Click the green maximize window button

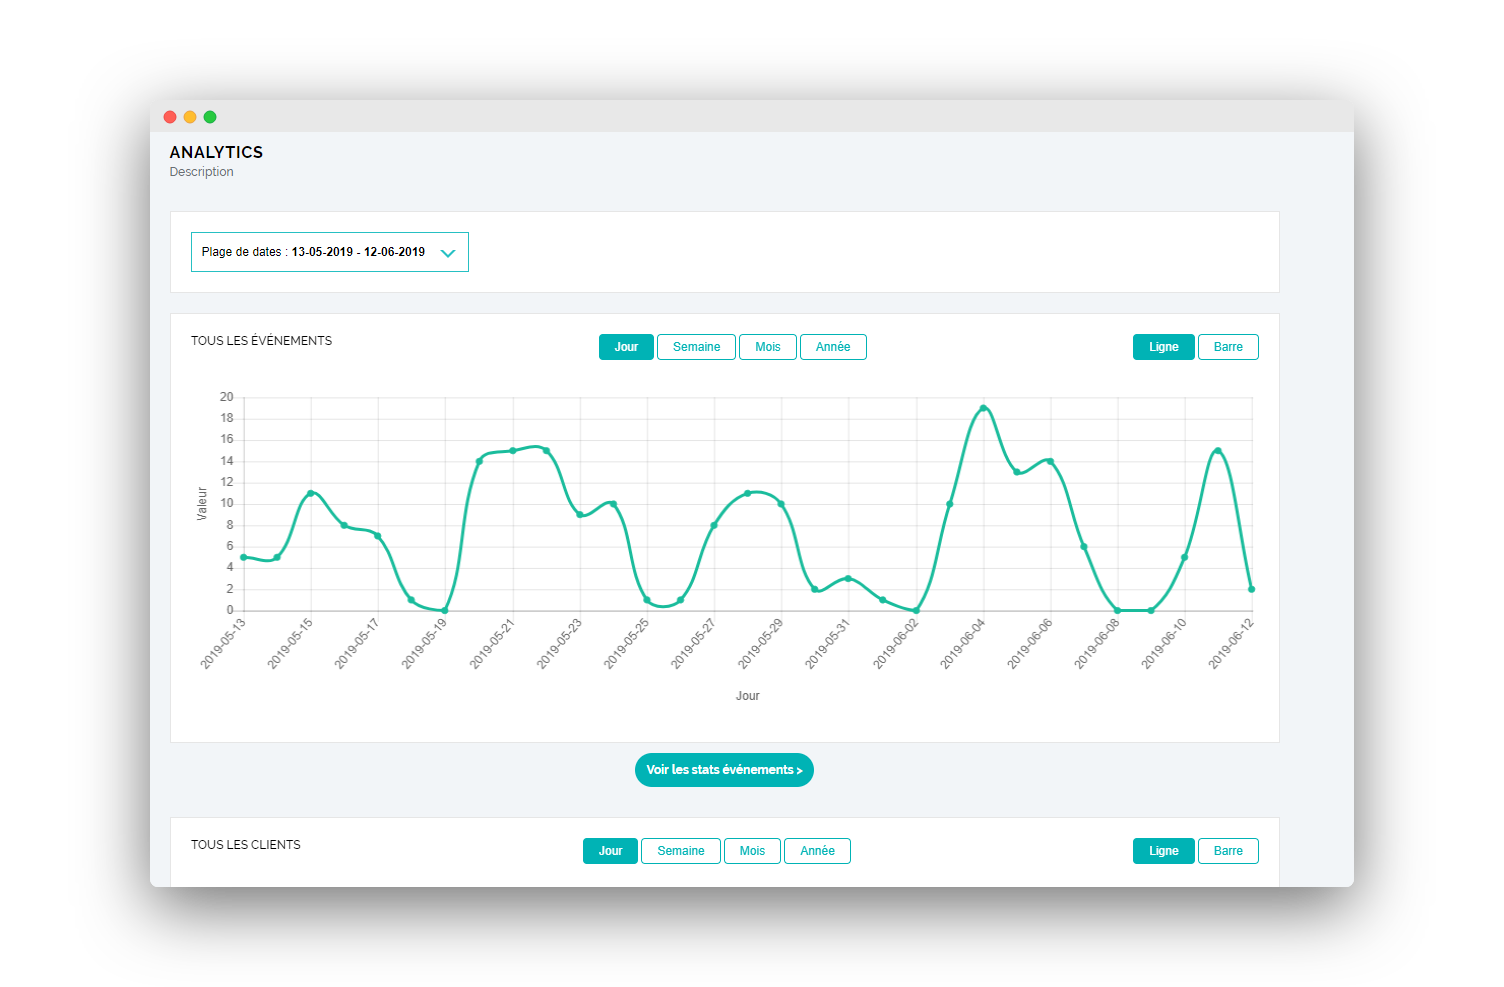(x=210, y=117)
